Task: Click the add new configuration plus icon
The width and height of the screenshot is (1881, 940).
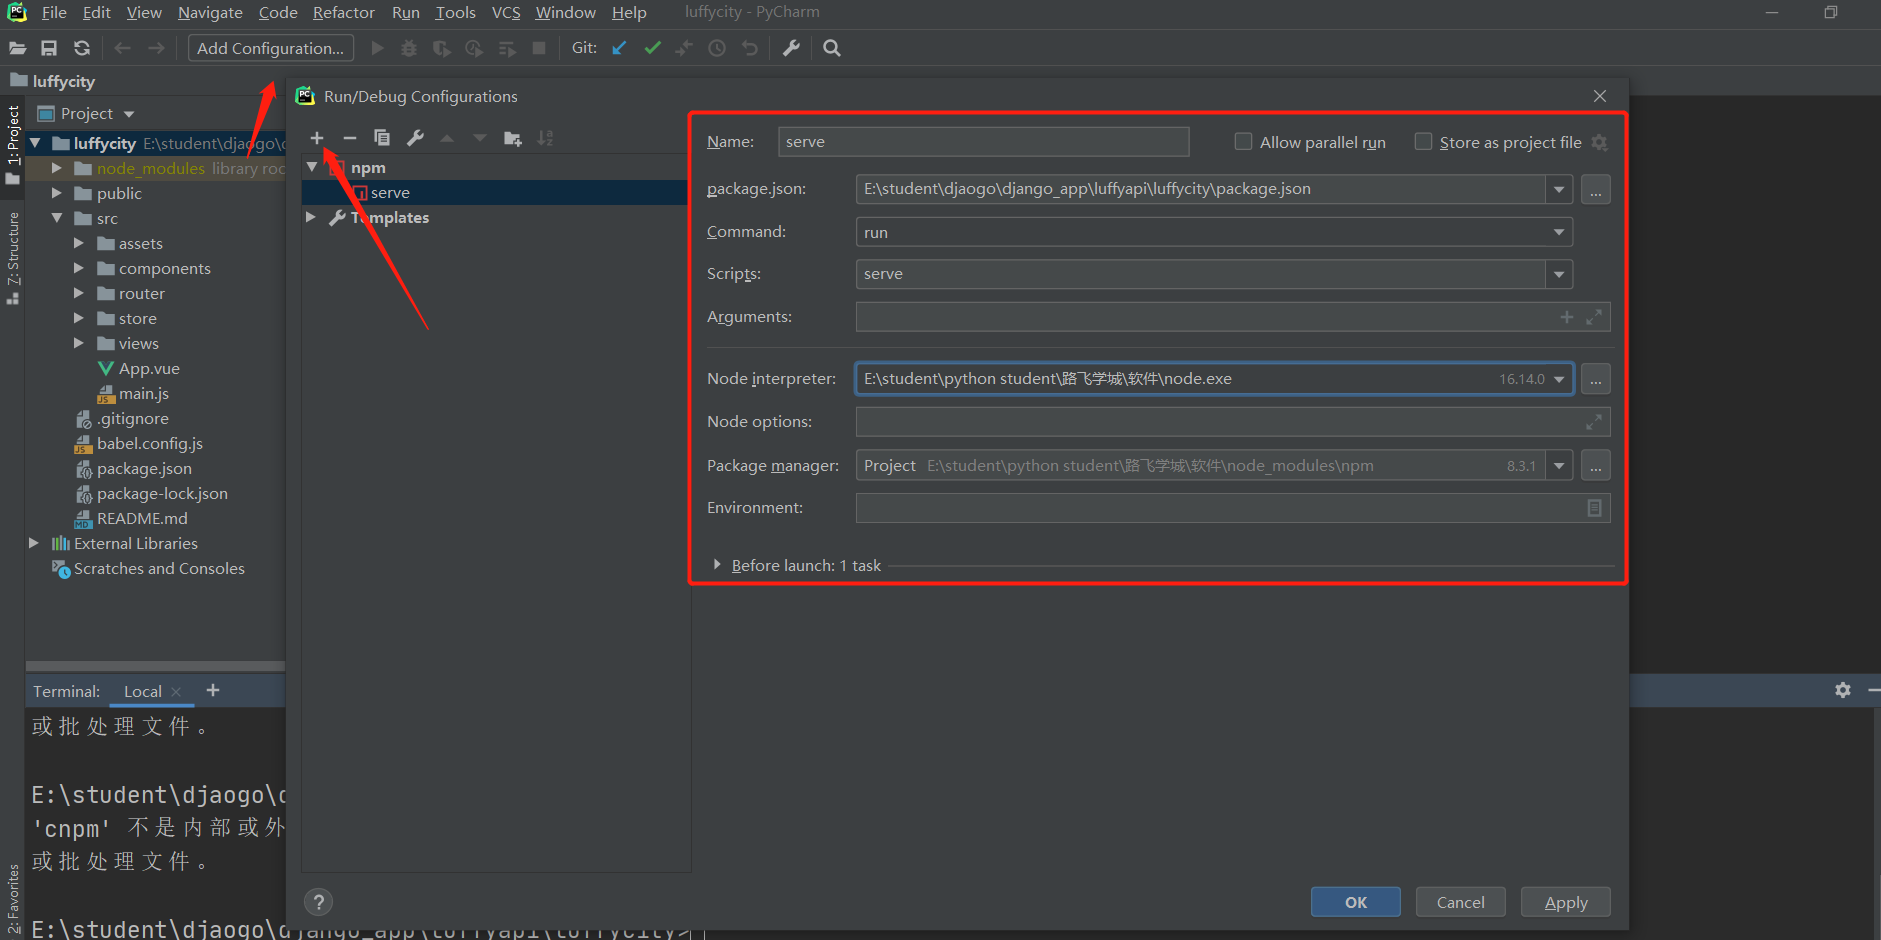Action: click(x=317, y=138)
